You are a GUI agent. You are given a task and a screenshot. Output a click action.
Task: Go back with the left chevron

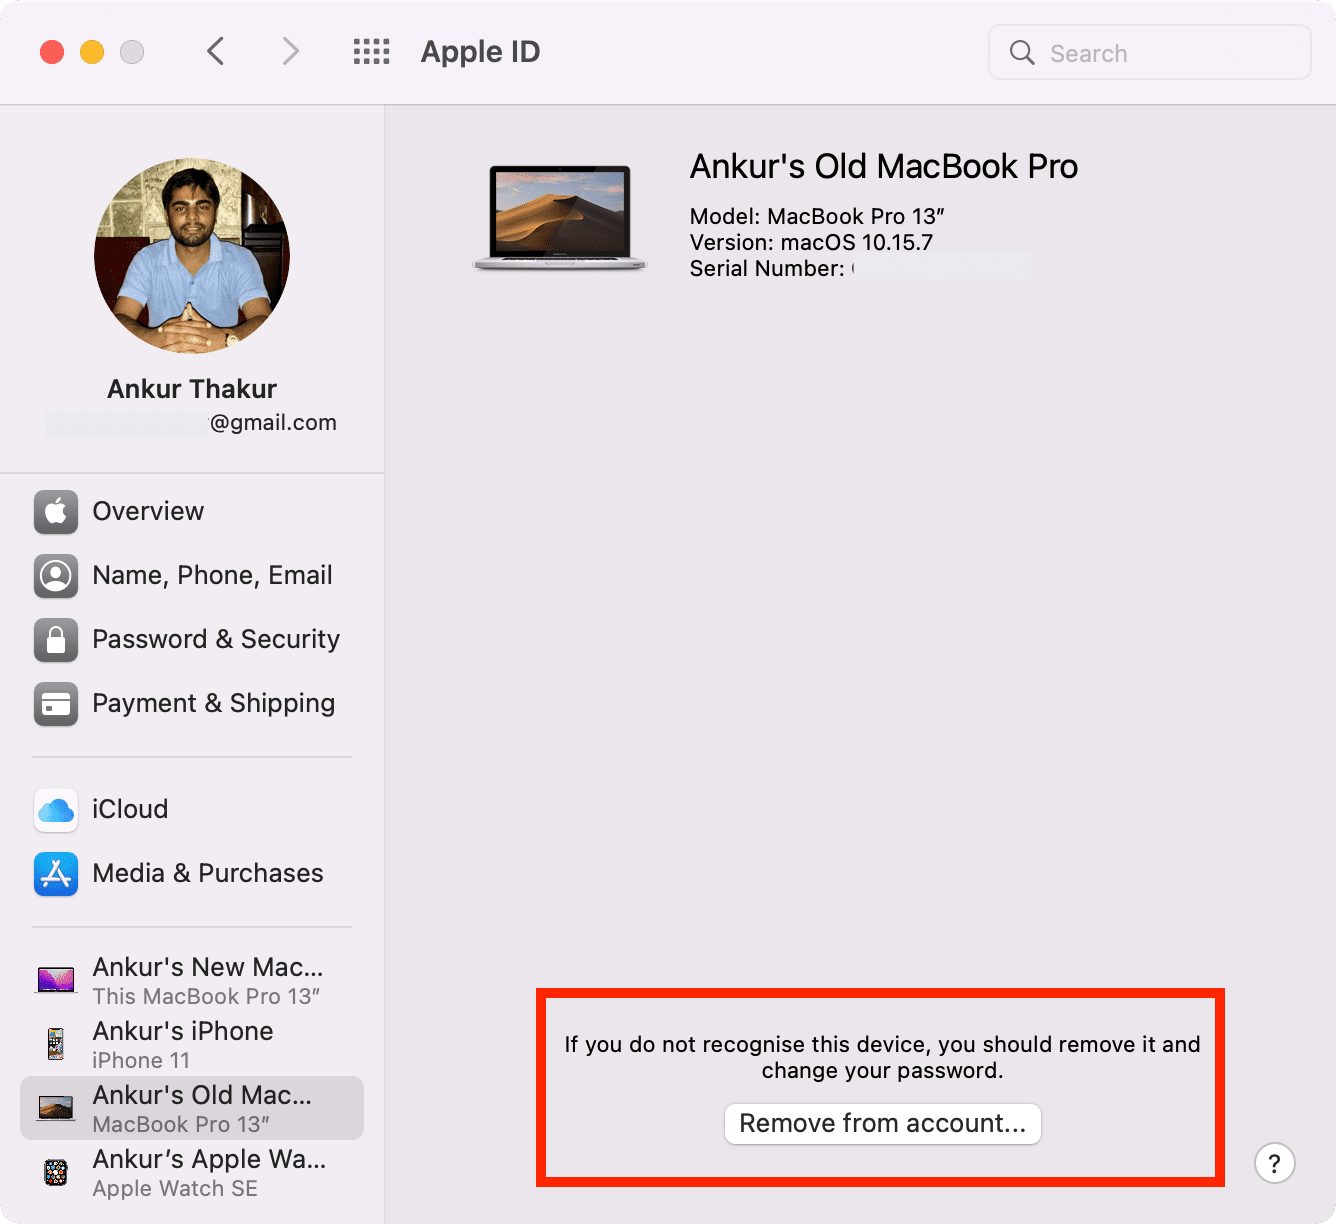coord(215,51)
